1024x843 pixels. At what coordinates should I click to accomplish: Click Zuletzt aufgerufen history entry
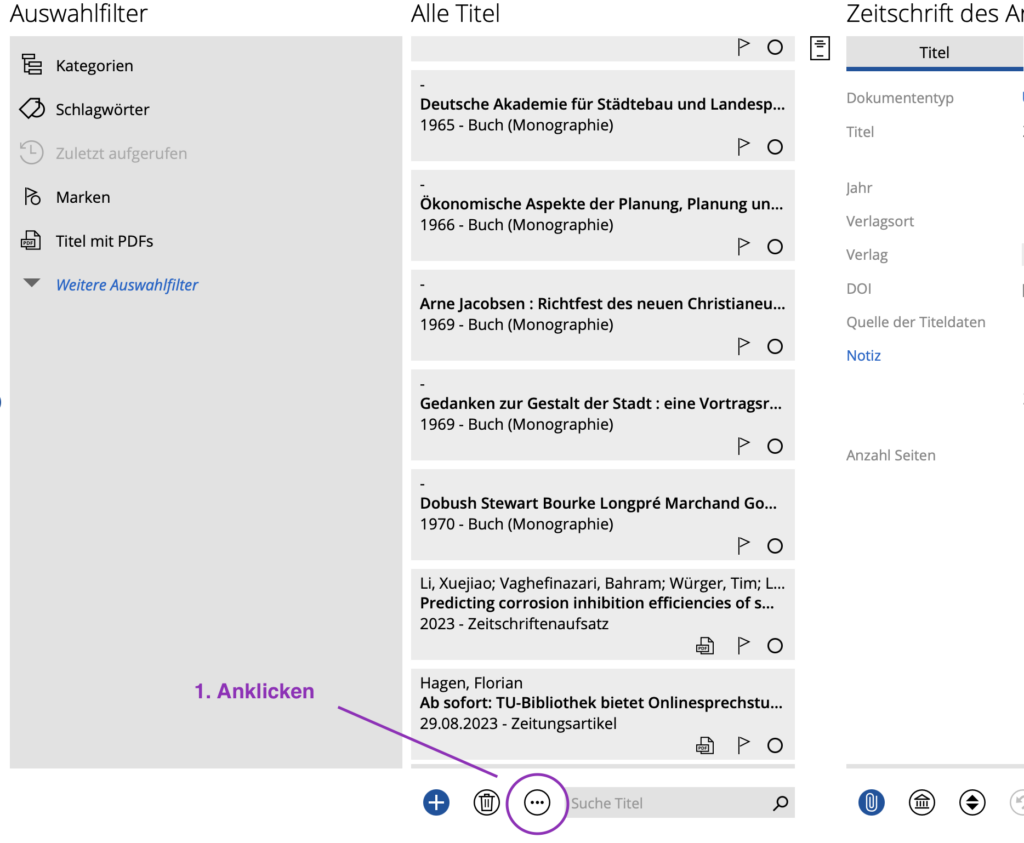pos(103,153)
